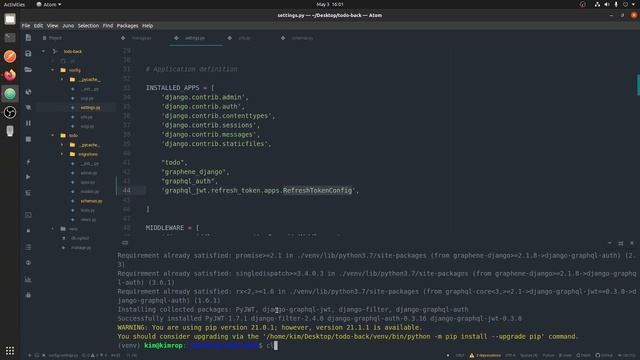
Task: Open db.sqlite3 in the project tree
Action: [x=80, y=238]
